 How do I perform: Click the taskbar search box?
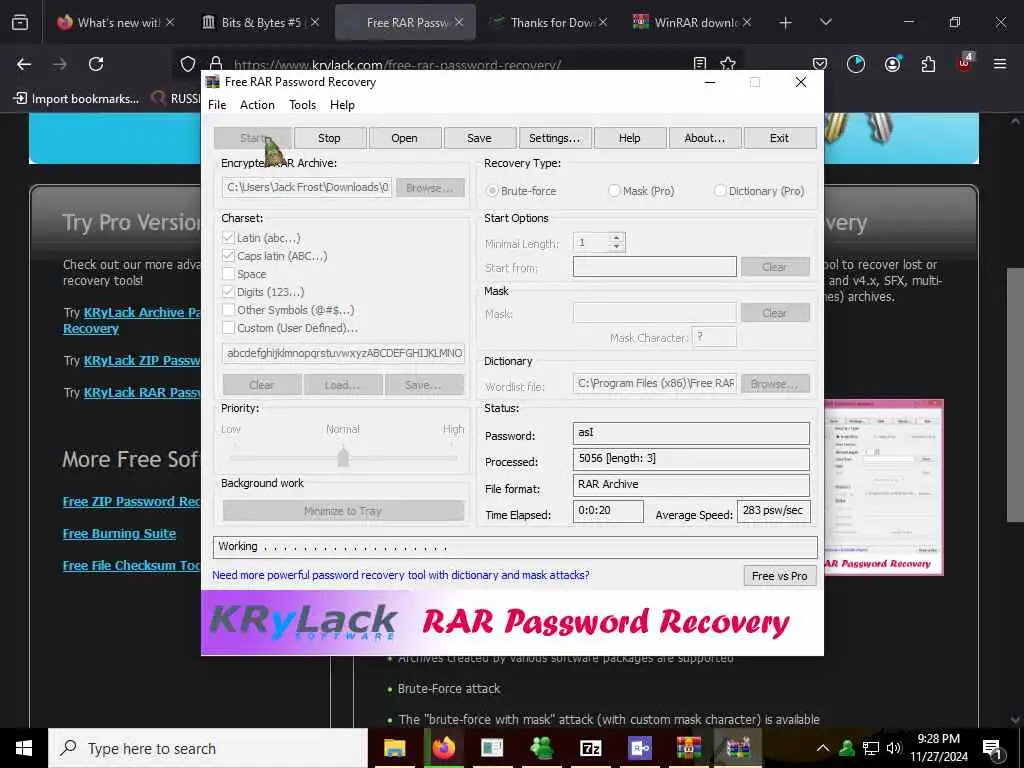click(x=208, y=748)
